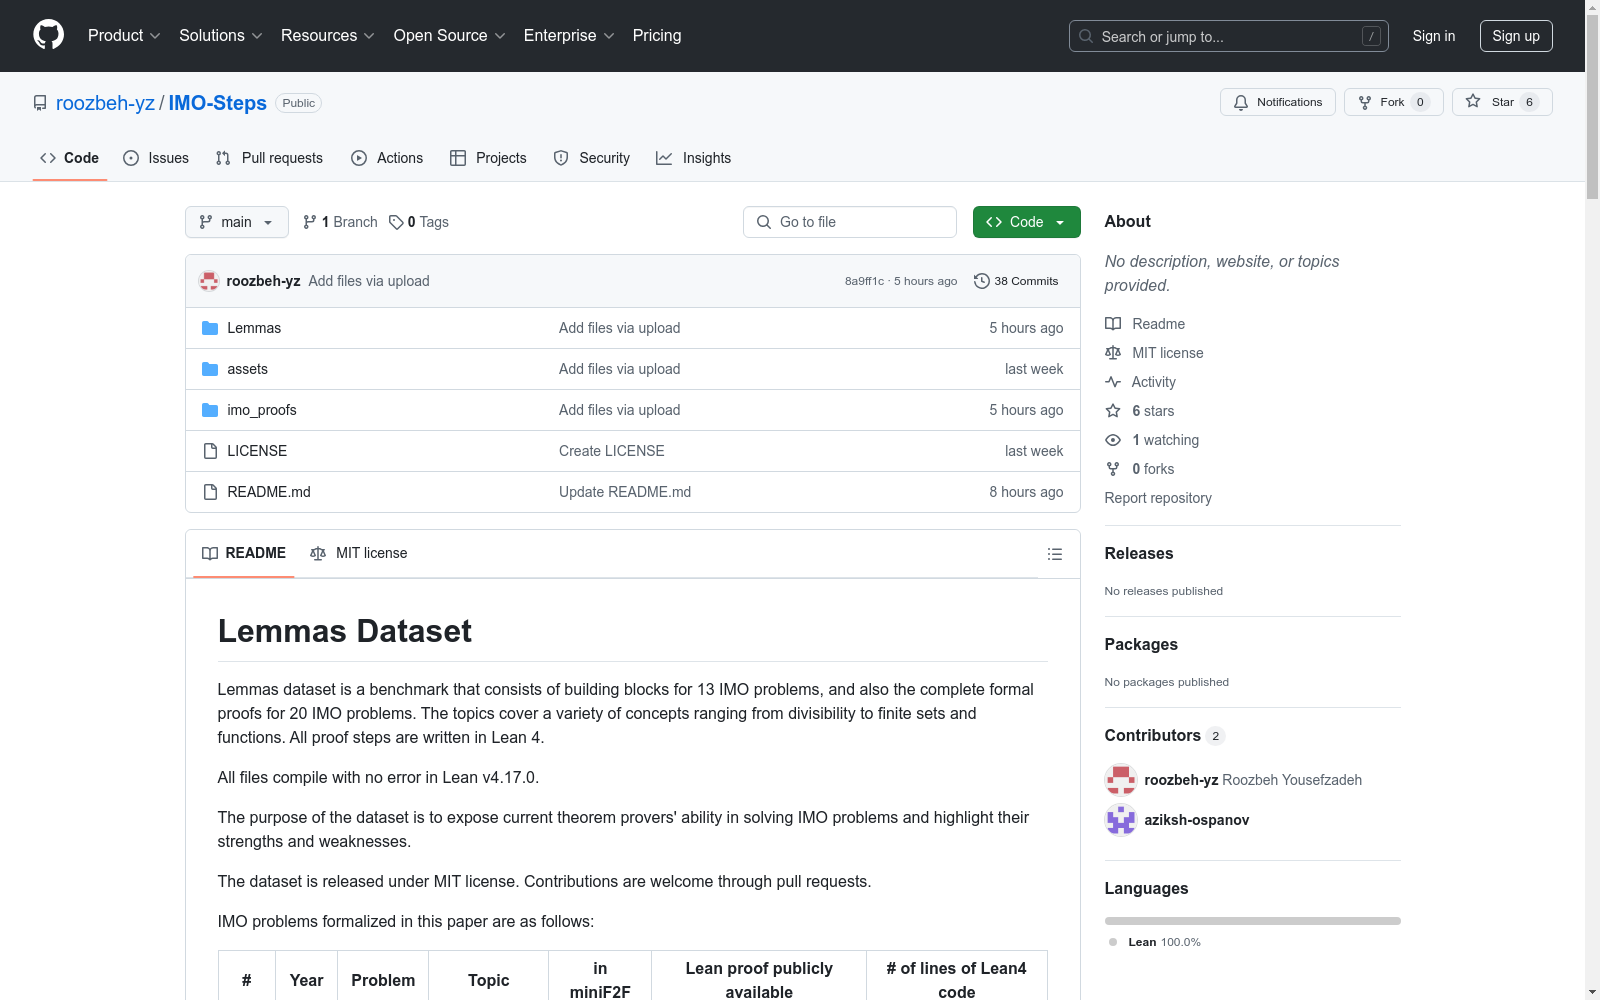The width and height of the screenshot is (1600, 1000).
Task: Click the Notifications bell button
Action: click(1278, 102)
